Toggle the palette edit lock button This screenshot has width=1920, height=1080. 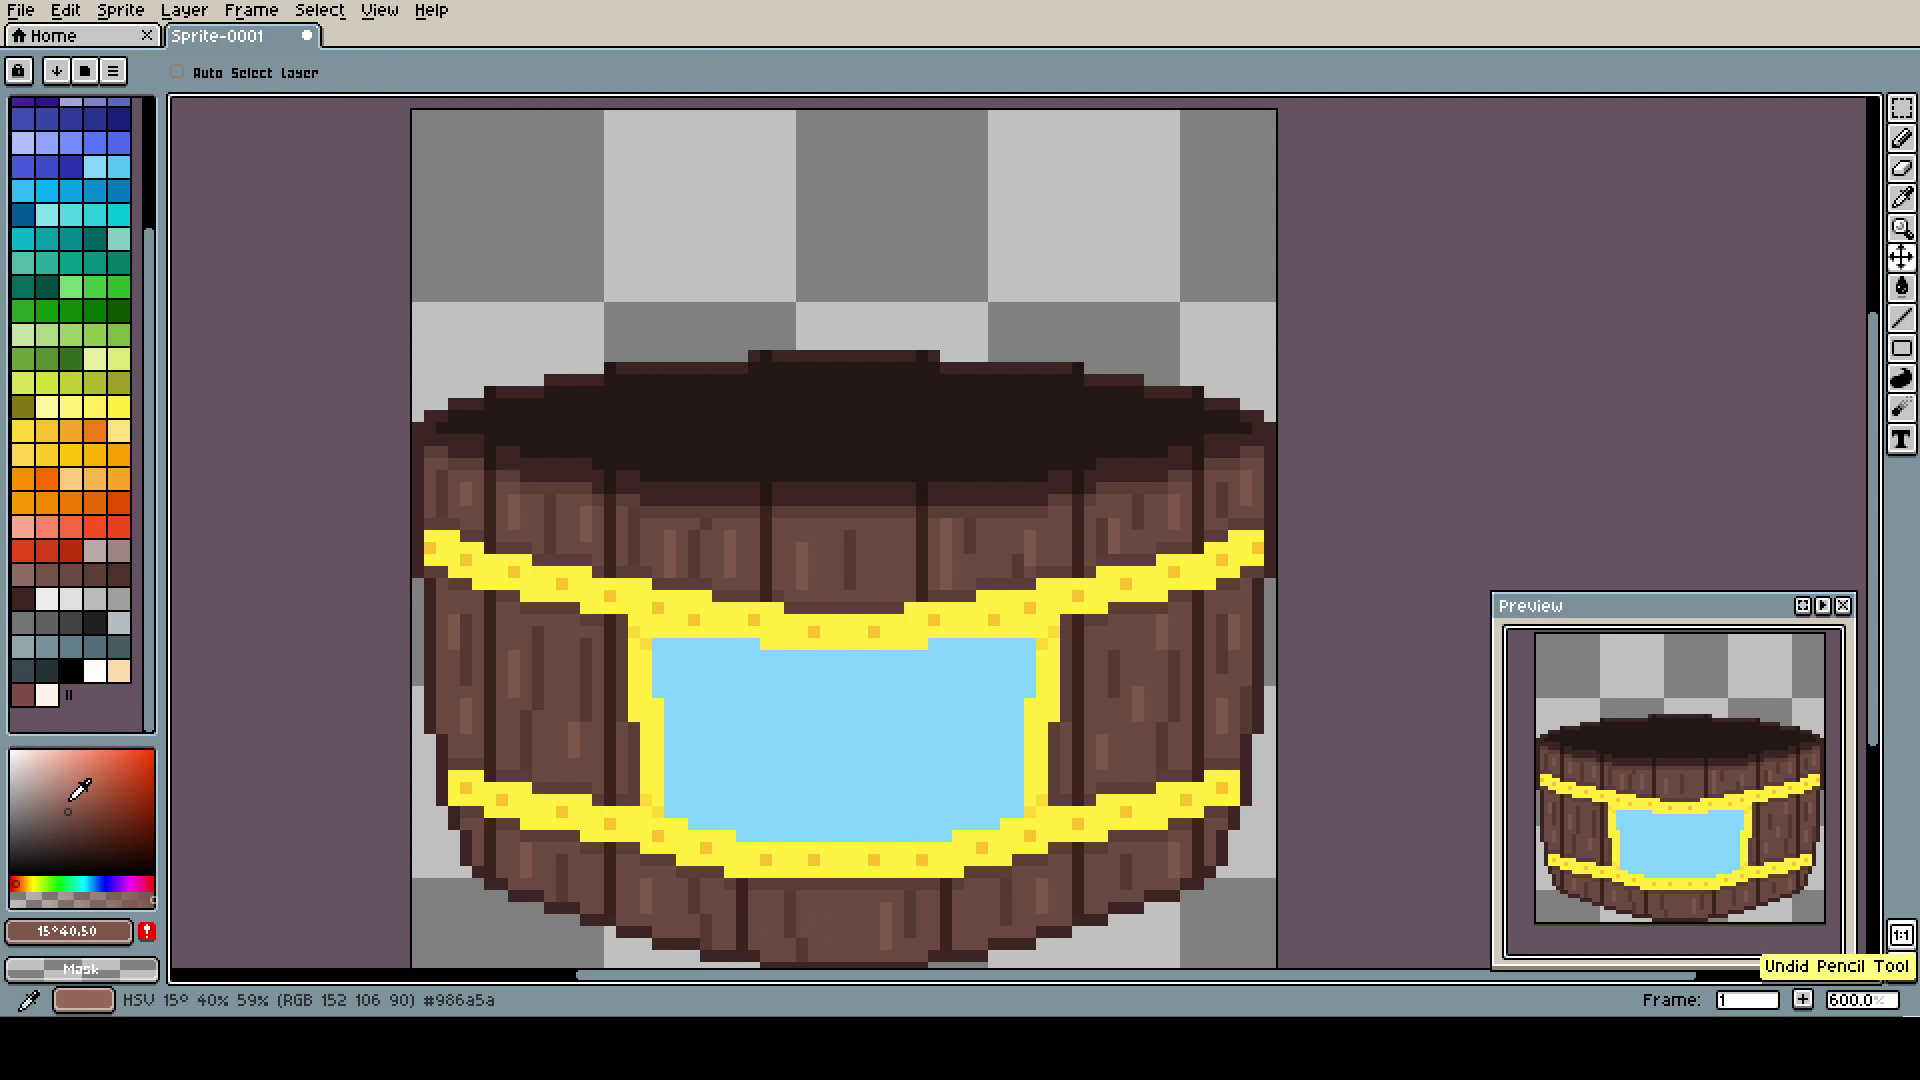point(19,71)
